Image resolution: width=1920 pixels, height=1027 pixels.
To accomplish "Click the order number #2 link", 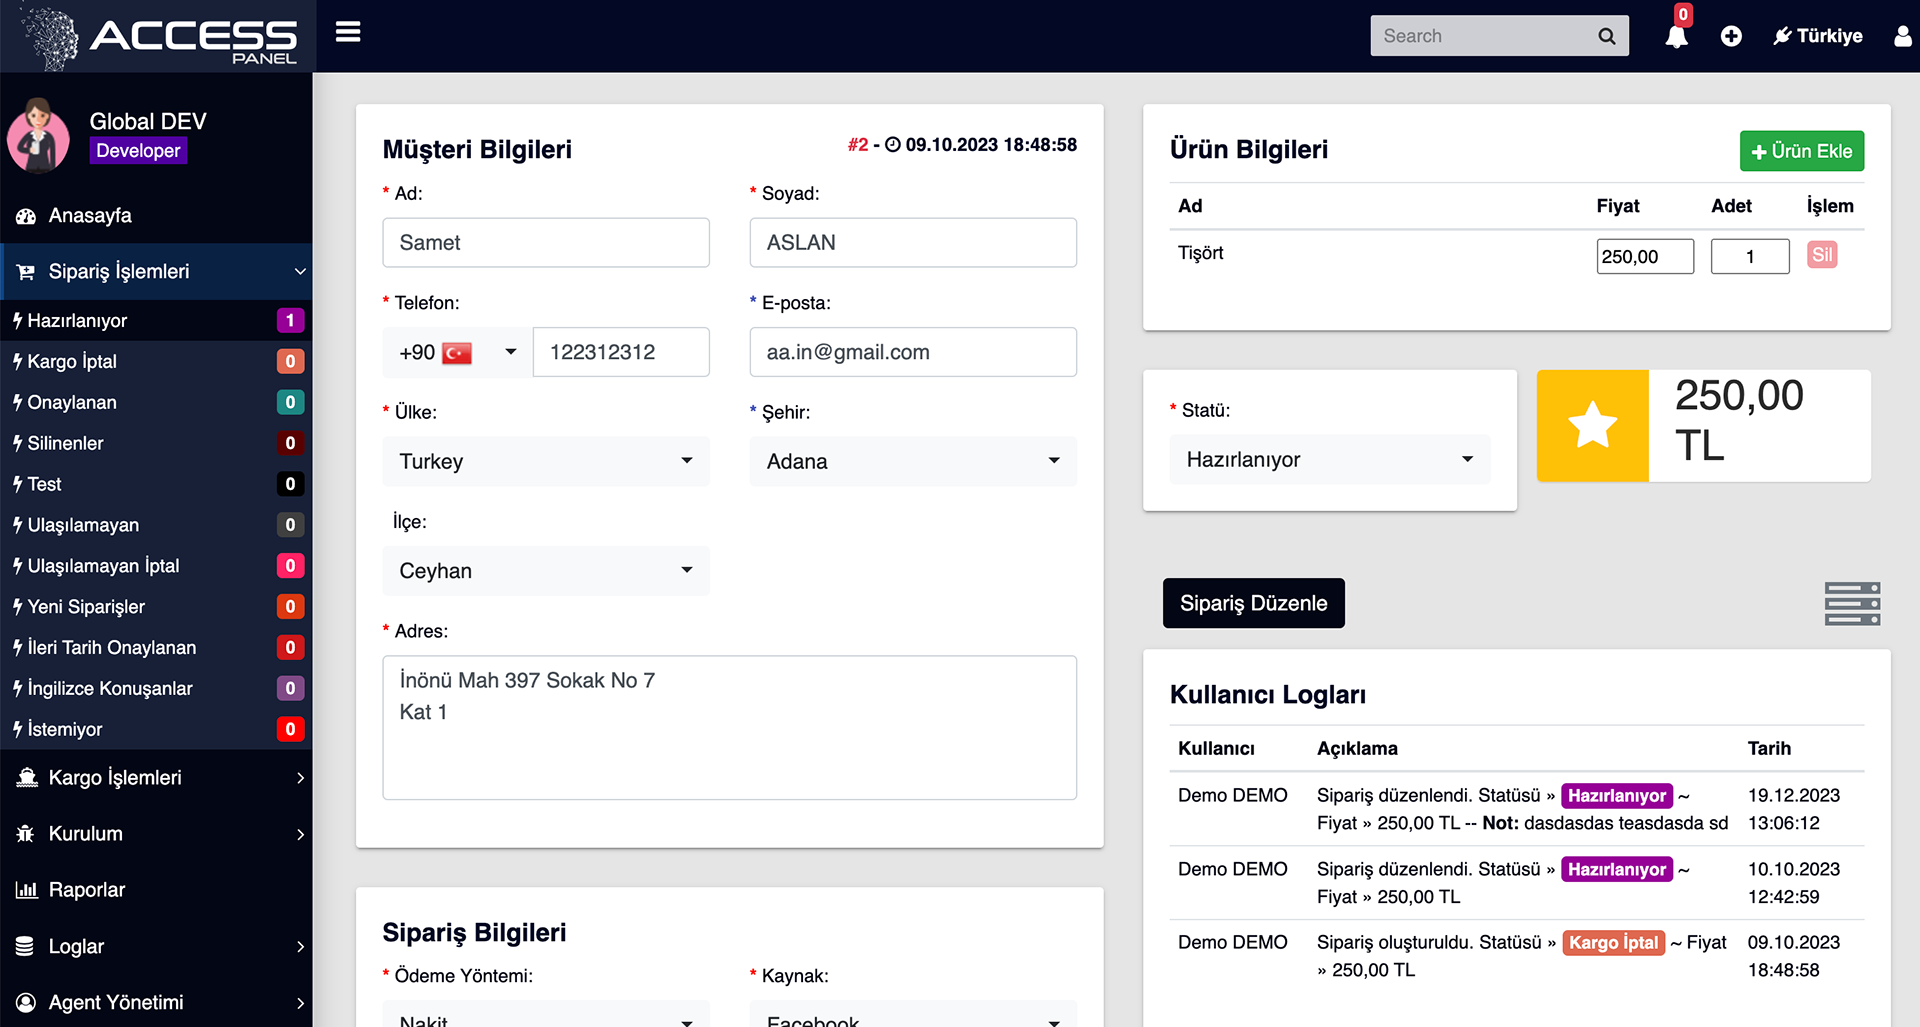I will point(858,145).
